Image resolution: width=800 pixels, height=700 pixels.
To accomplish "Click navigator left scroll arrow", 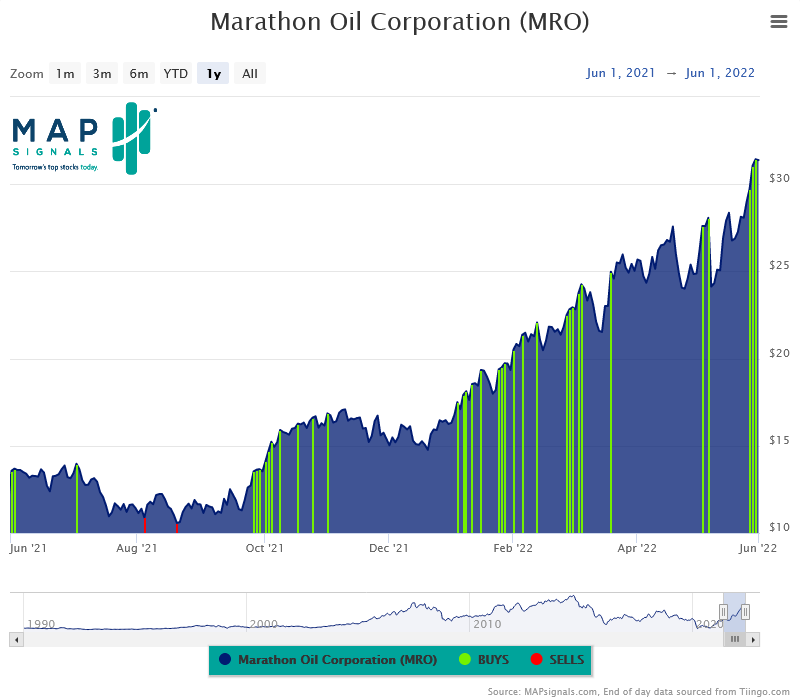I will pos(17,639).
